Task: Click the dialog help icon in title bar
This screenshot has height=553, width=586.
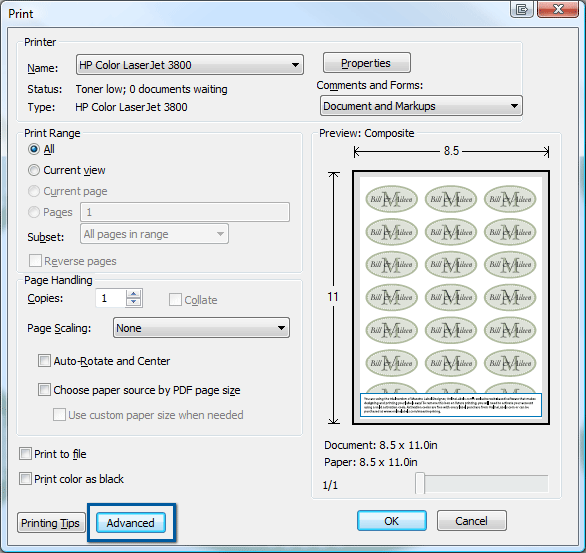Action: pos(521,9)
